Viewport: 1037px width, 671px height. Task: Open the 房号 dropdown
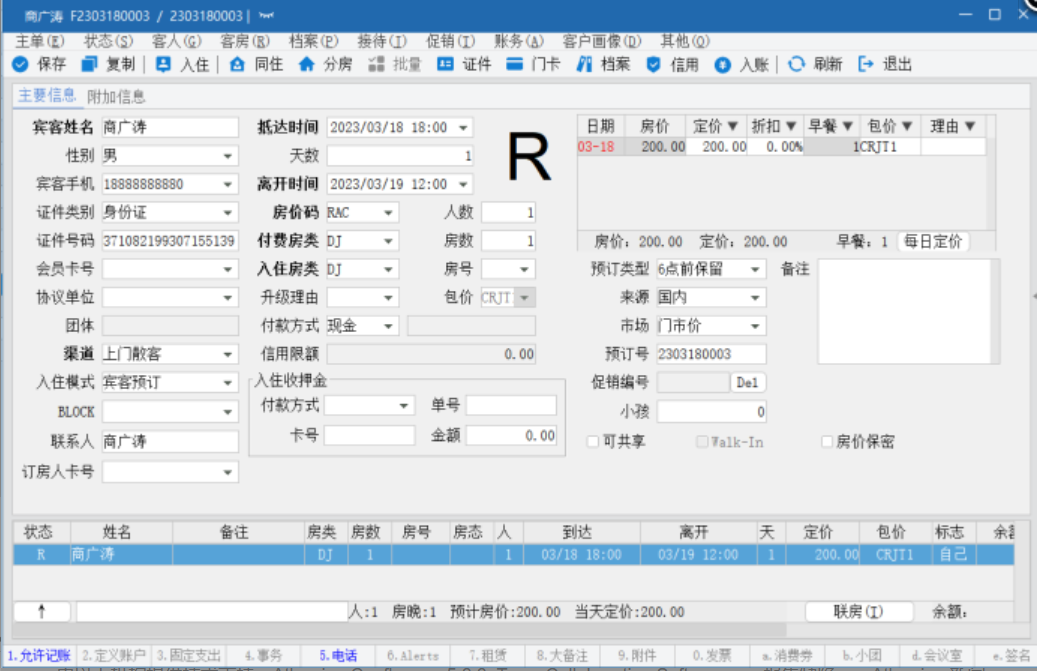point(524,270)
